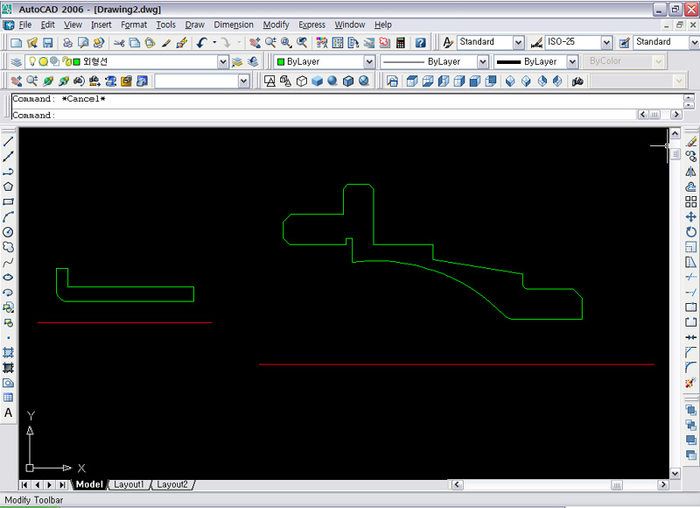700x508 pixels.
Task: Open the Modify menu
Action: click(x=276, y=25)
